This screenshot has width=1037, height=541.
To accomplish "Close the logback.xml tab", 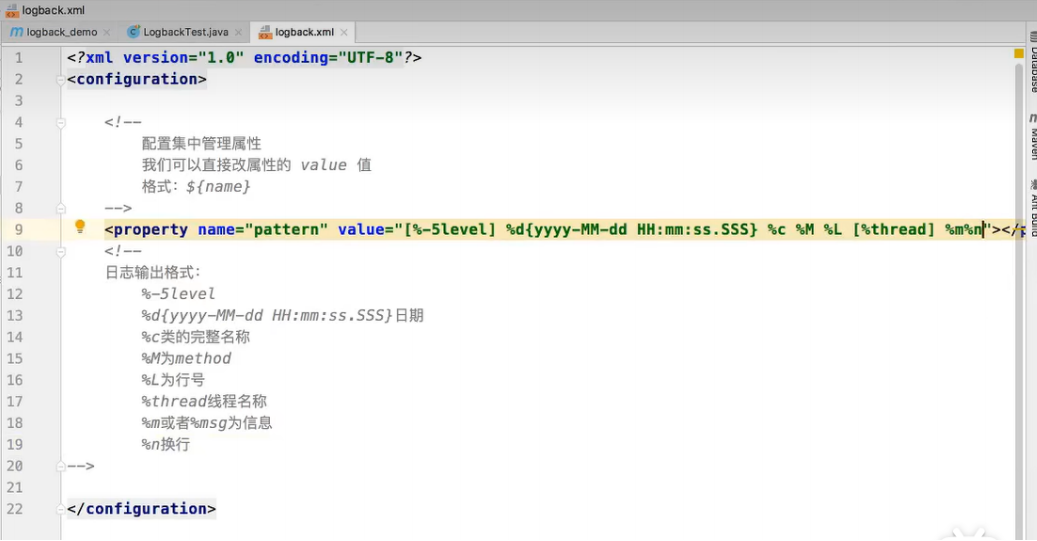I will [x=344, y=32].
